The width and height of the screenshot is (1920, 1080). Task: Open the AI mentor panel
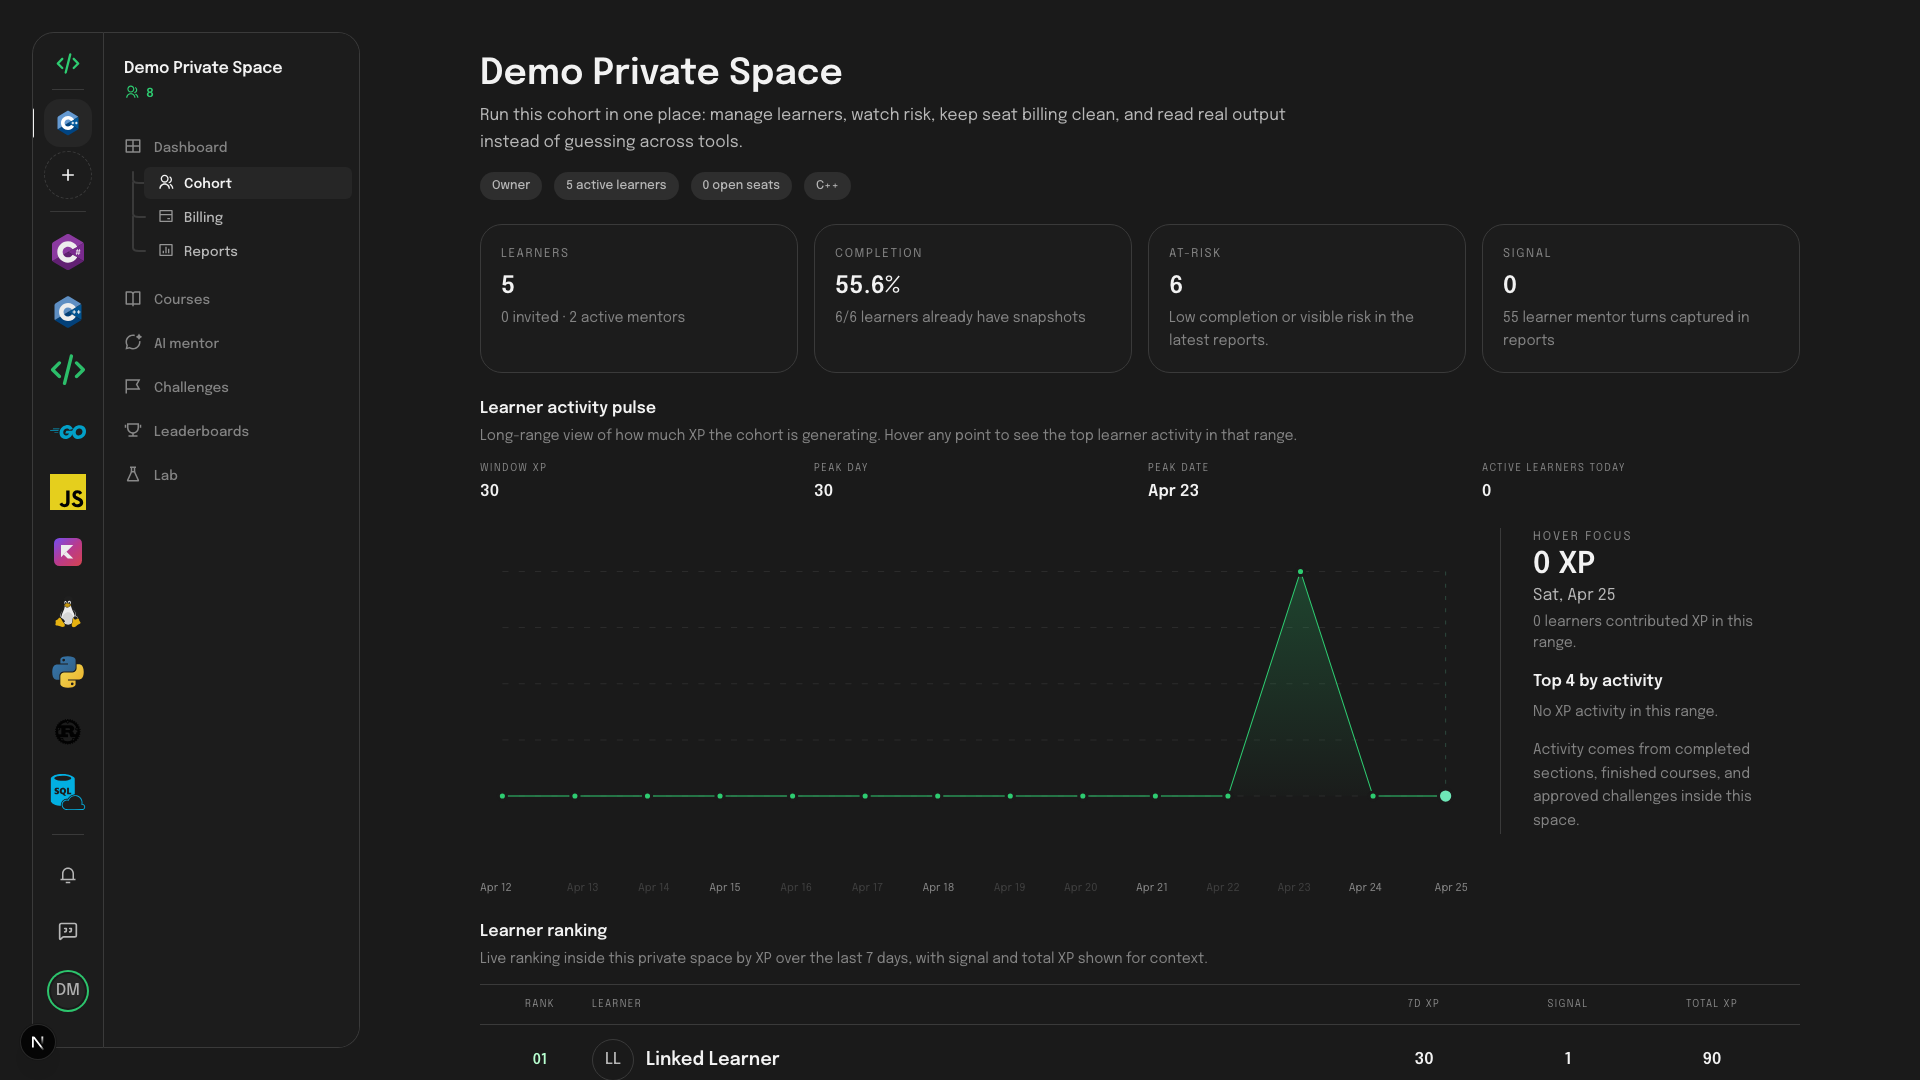(186, 343)
